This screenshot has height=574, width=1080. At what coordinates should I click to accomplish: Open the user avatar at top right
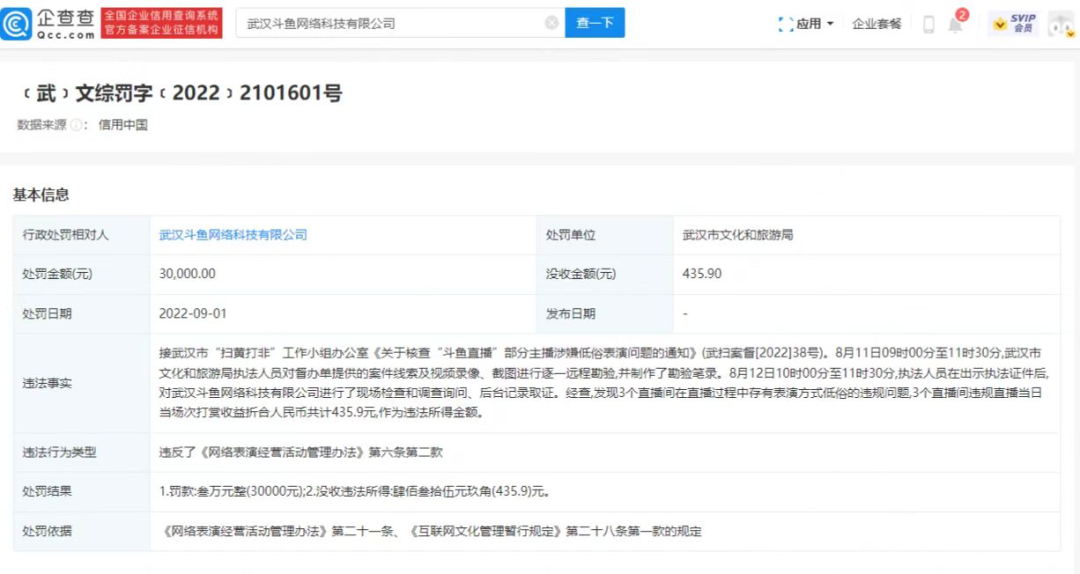point(1061,25)
